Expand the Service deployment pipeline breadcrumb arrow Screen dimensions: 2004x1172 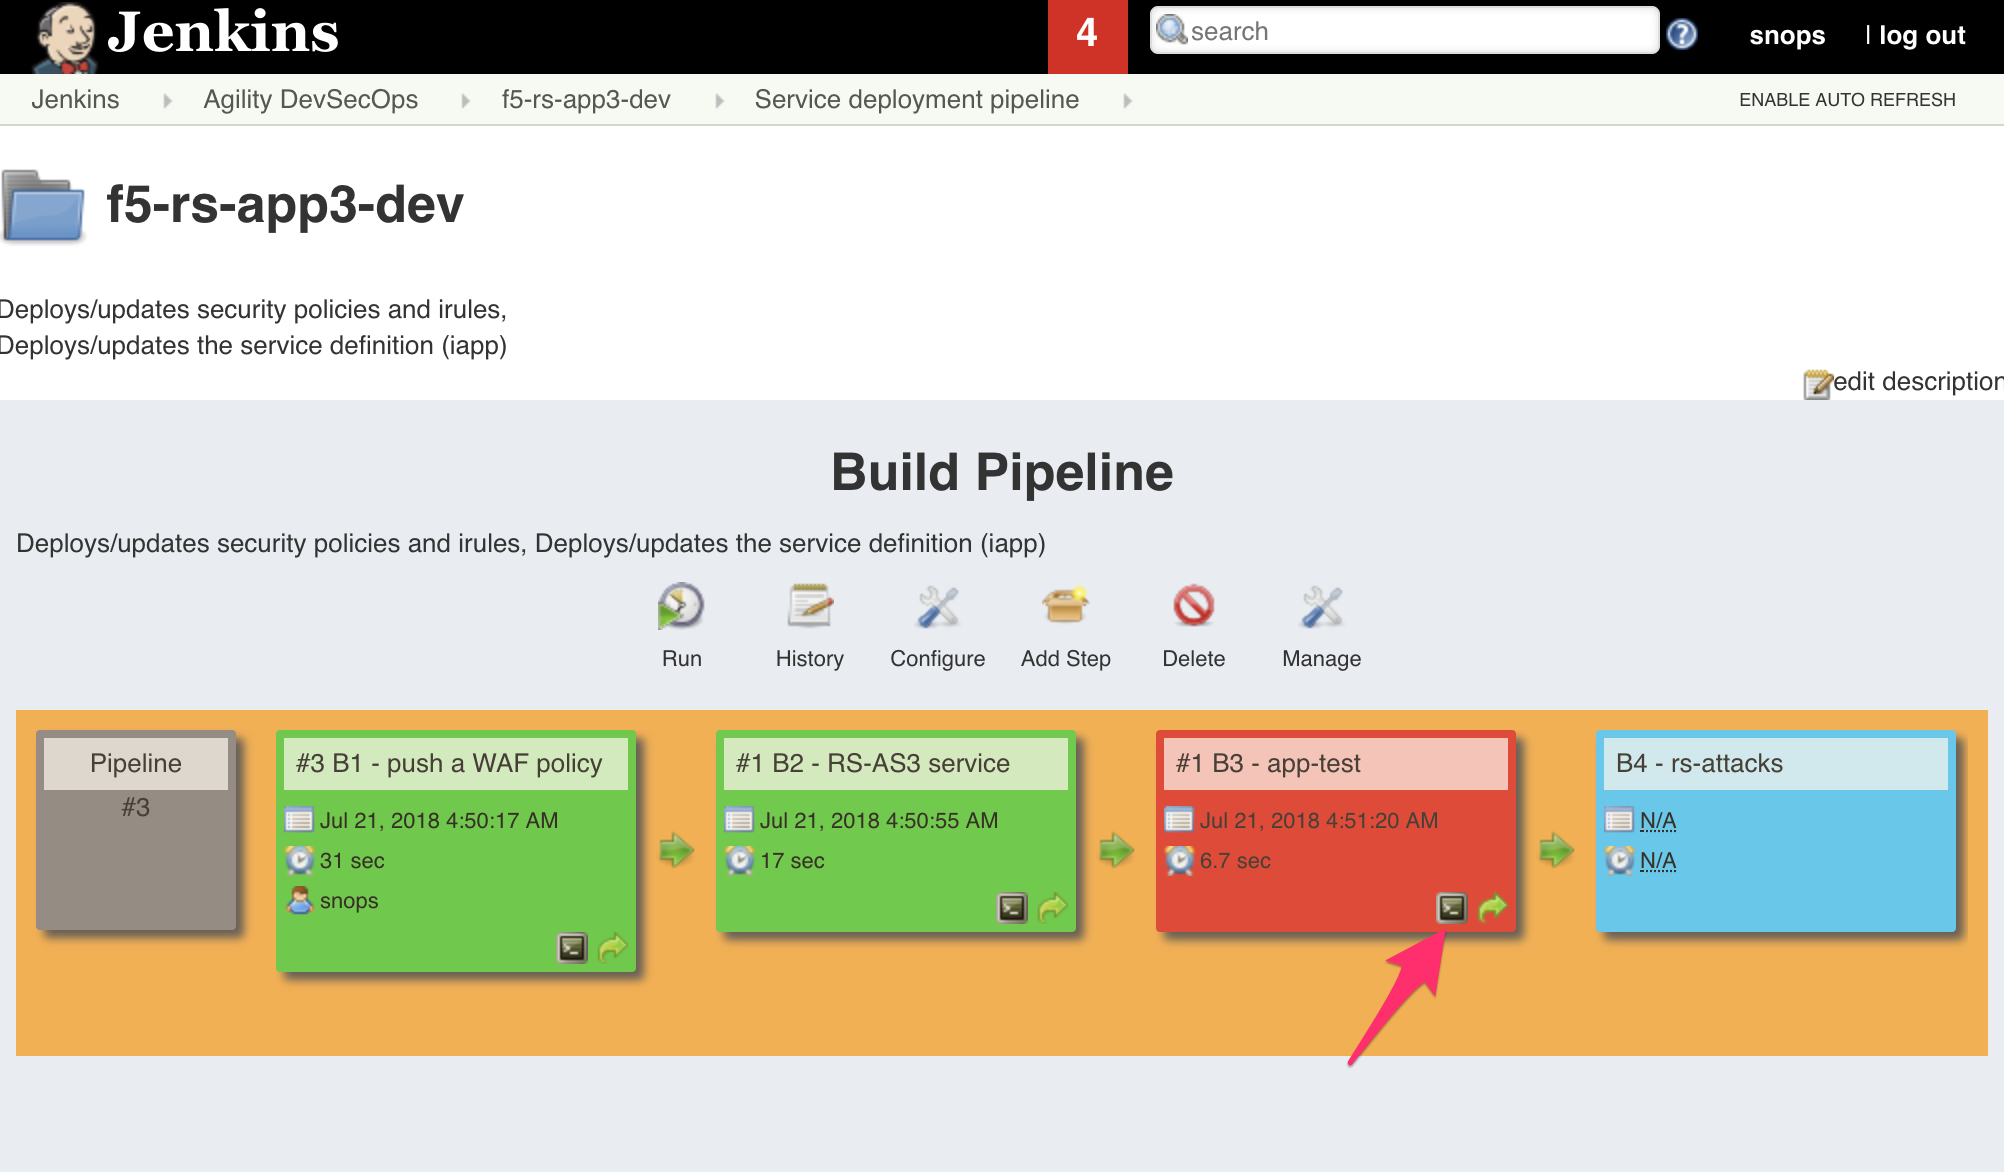click(x=1127, y=100)
